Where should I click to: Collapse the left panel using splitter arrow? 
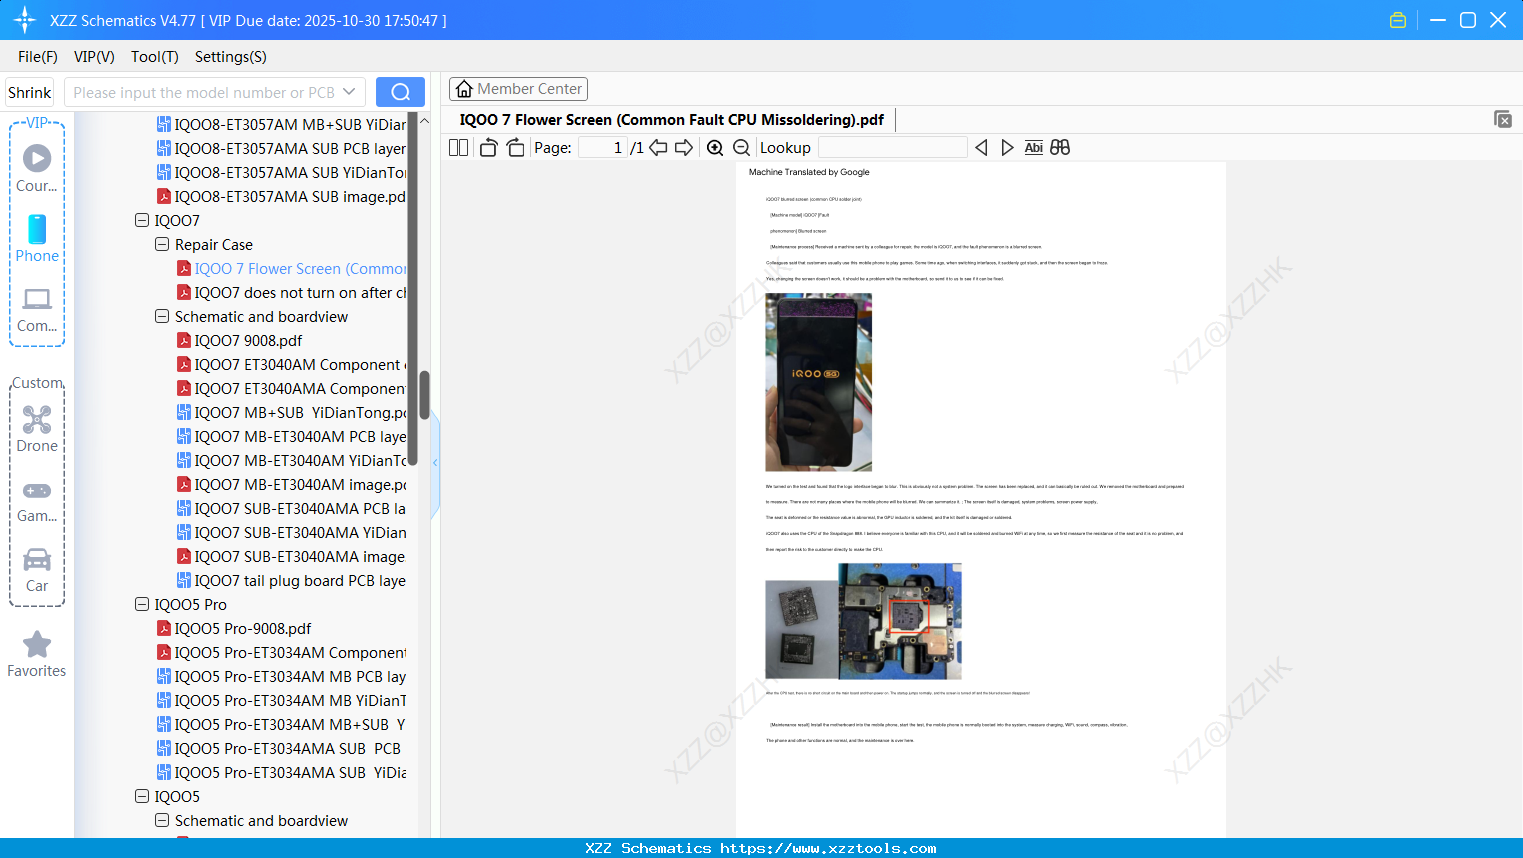click(435, 462)
